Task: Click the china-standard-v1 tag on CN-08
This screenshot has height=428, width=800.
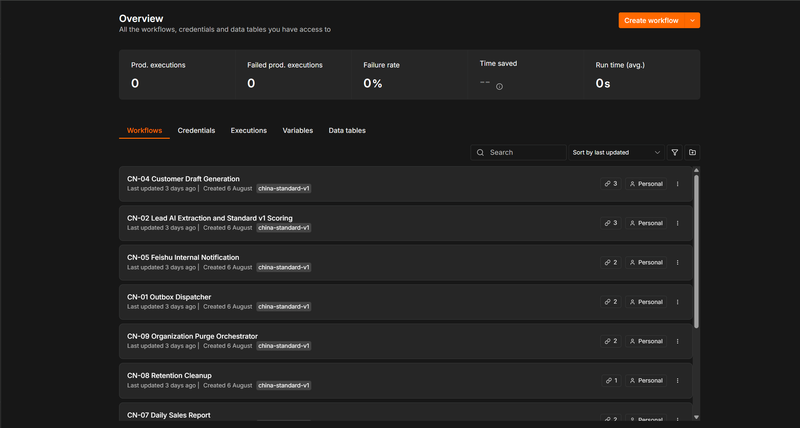Action: pos(284,386)
